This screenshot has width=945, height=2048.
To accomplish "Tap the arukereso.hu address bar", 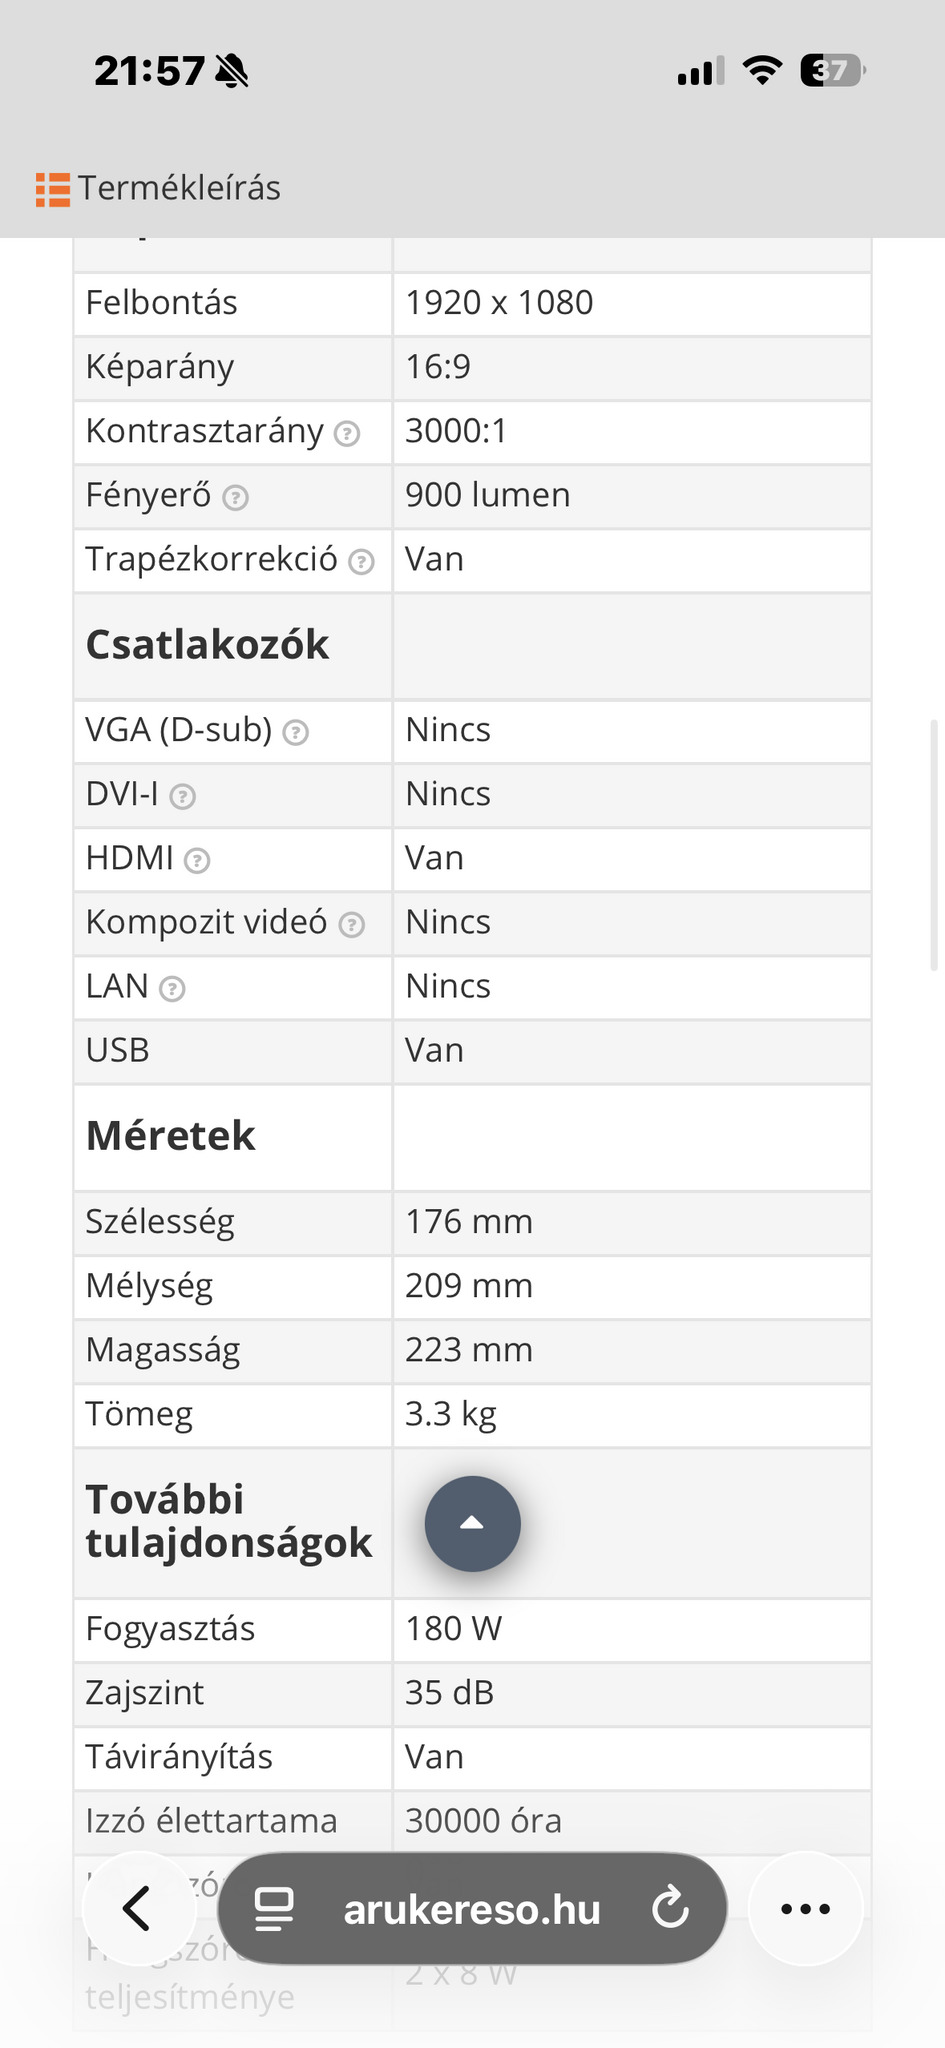I will coord(472,1910).
